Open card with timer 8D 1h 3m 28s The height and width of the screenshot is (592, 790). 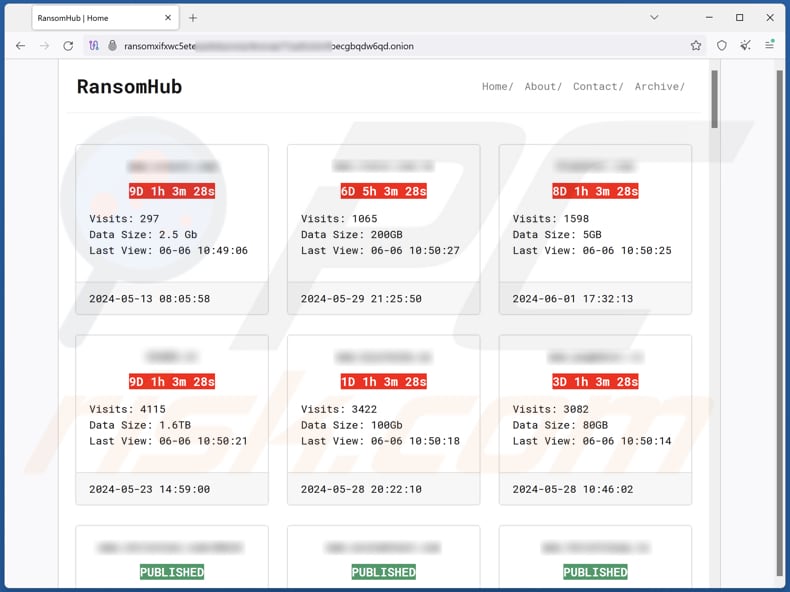[x=595, y=229]
